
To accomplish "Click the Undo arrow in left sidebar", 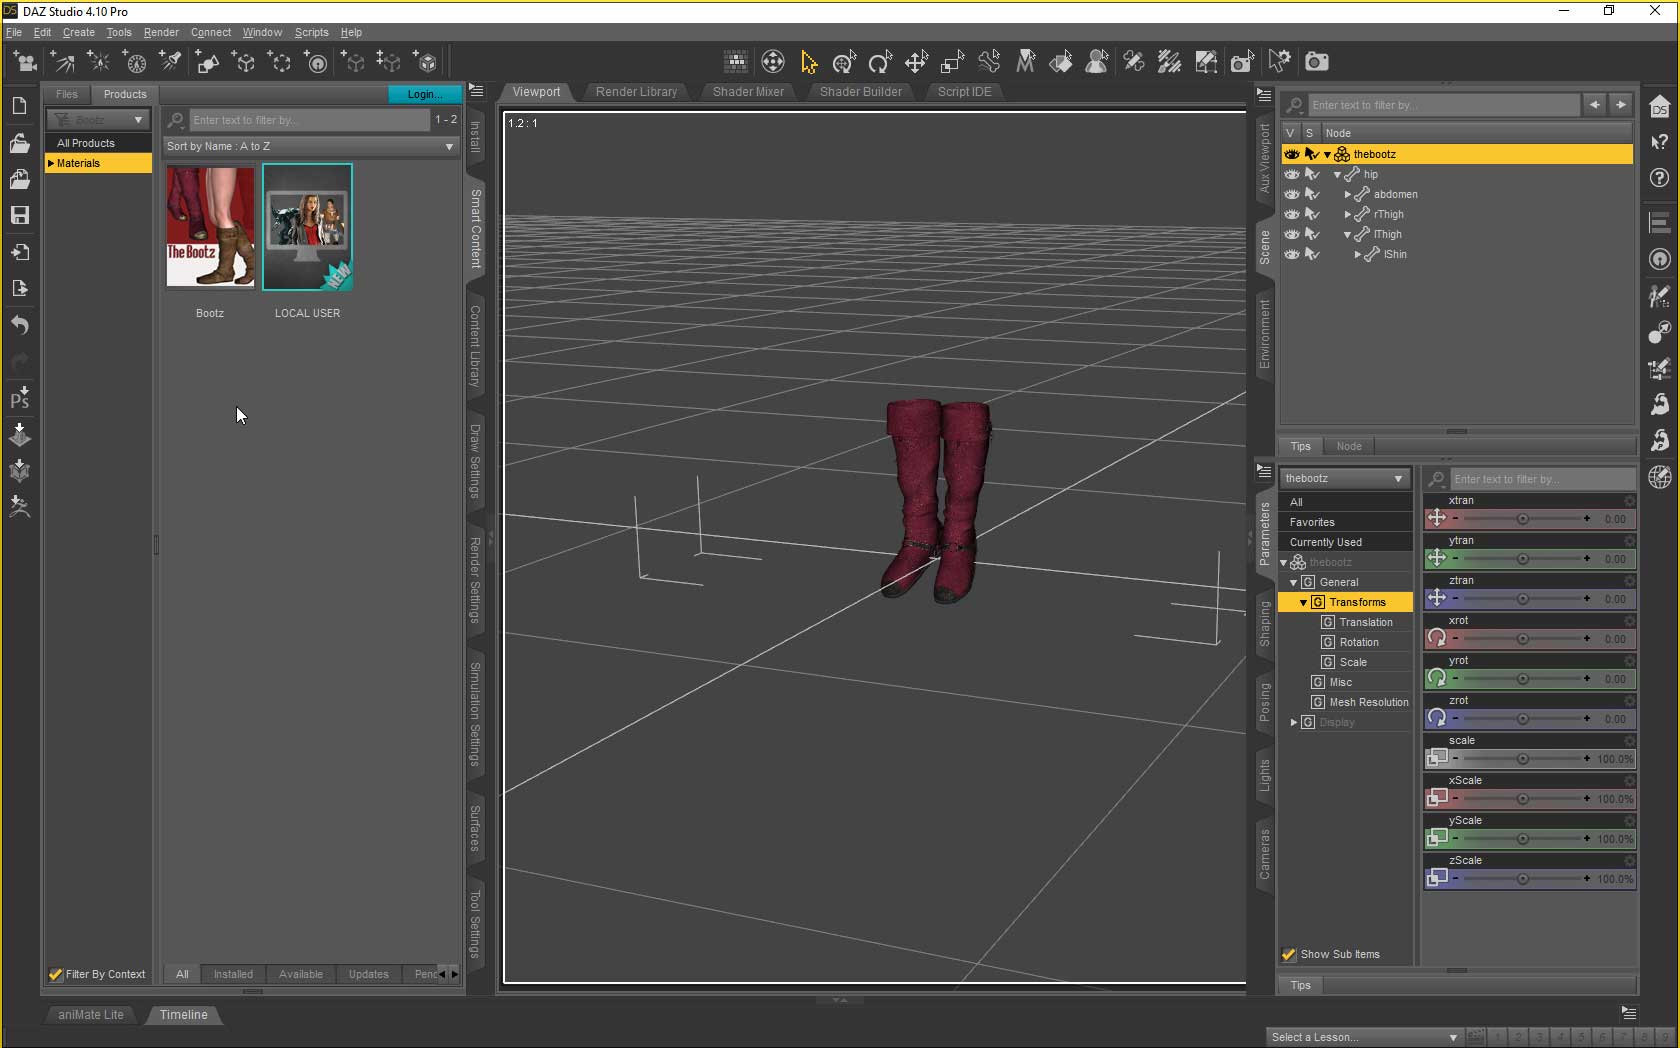I will coord(19,325).
